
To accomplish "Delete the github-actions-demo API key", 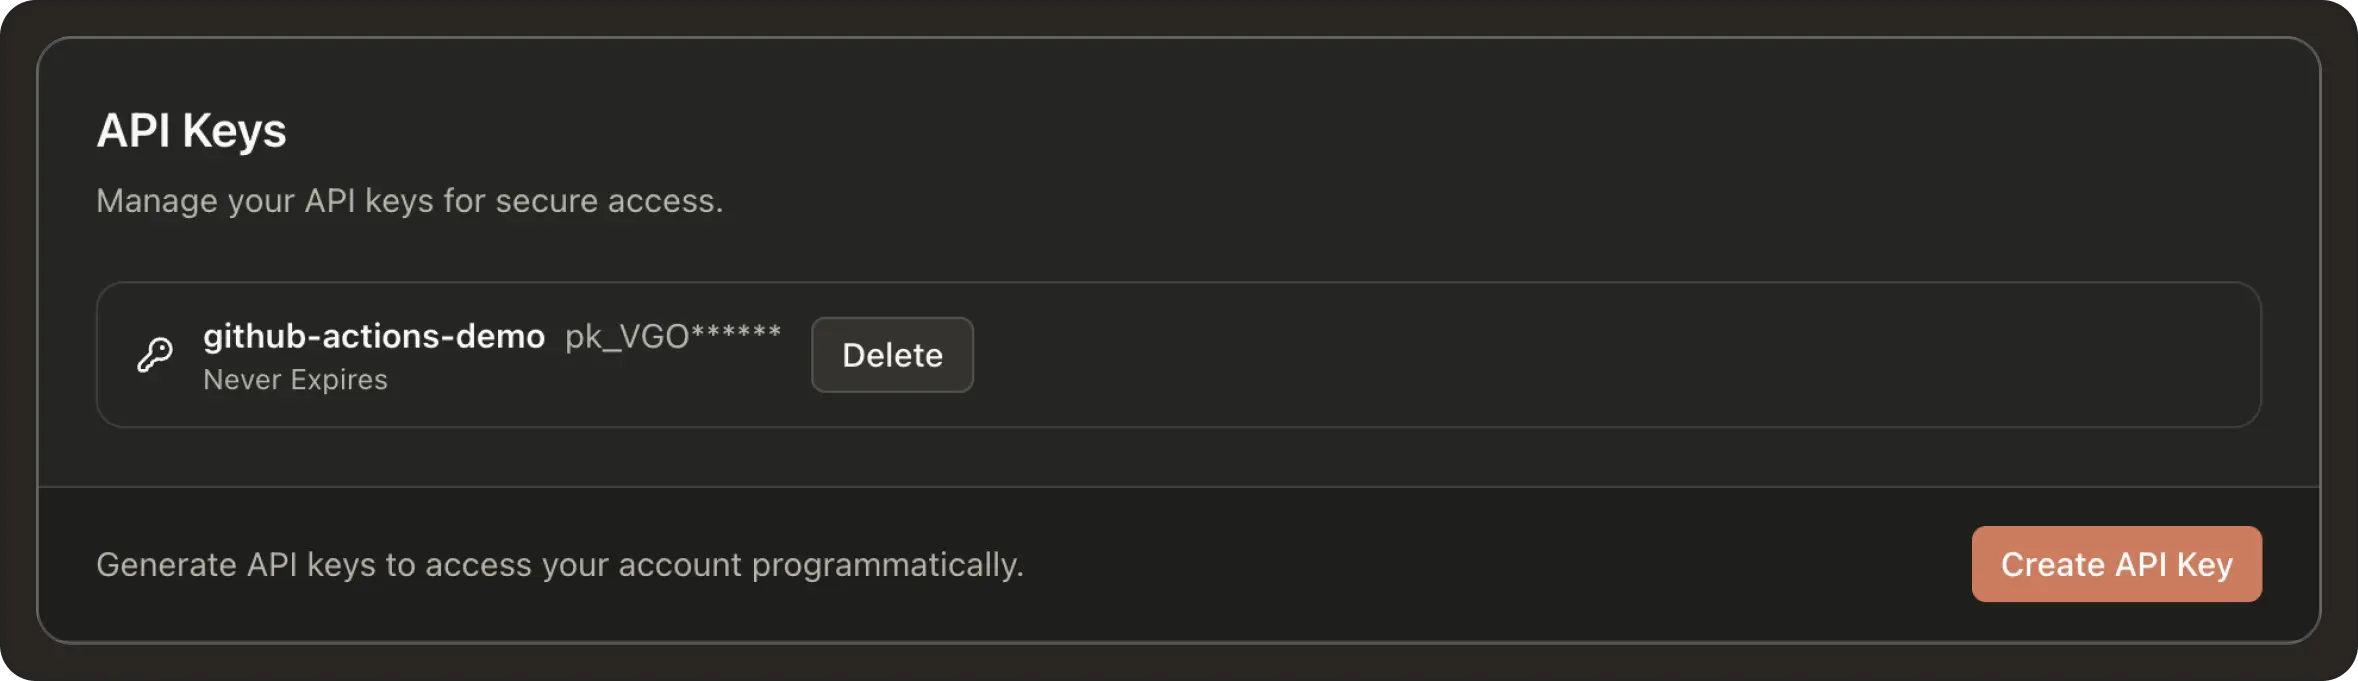I will (x=892, y=355).
